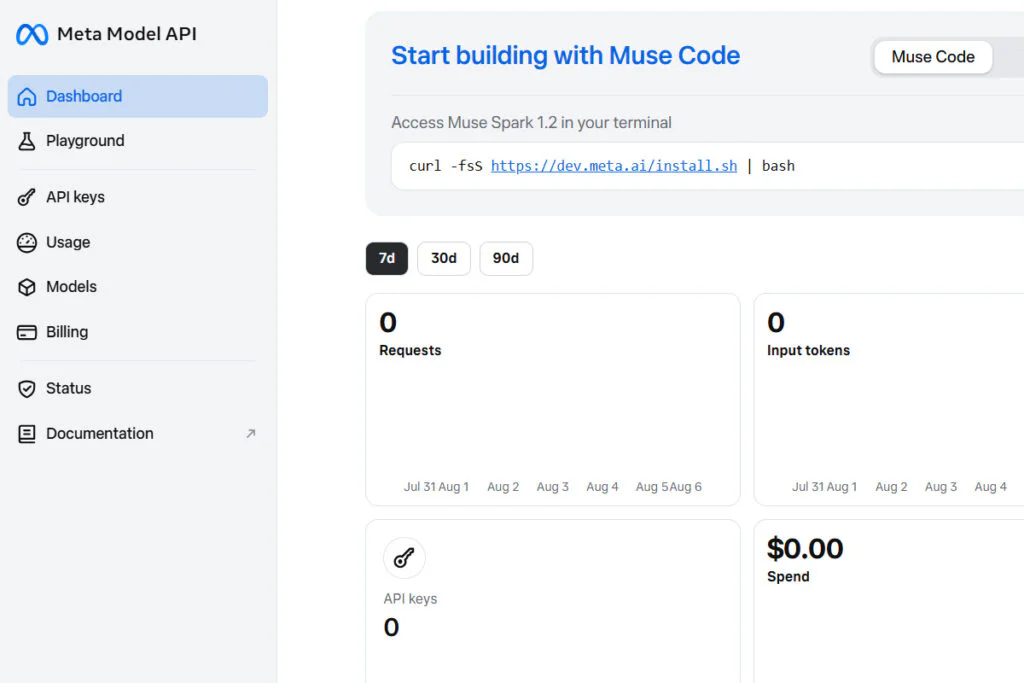The width and height of the screenshot is (1024, 683).
Task: Click the Status shield icon
Action: tap(27, 389)
